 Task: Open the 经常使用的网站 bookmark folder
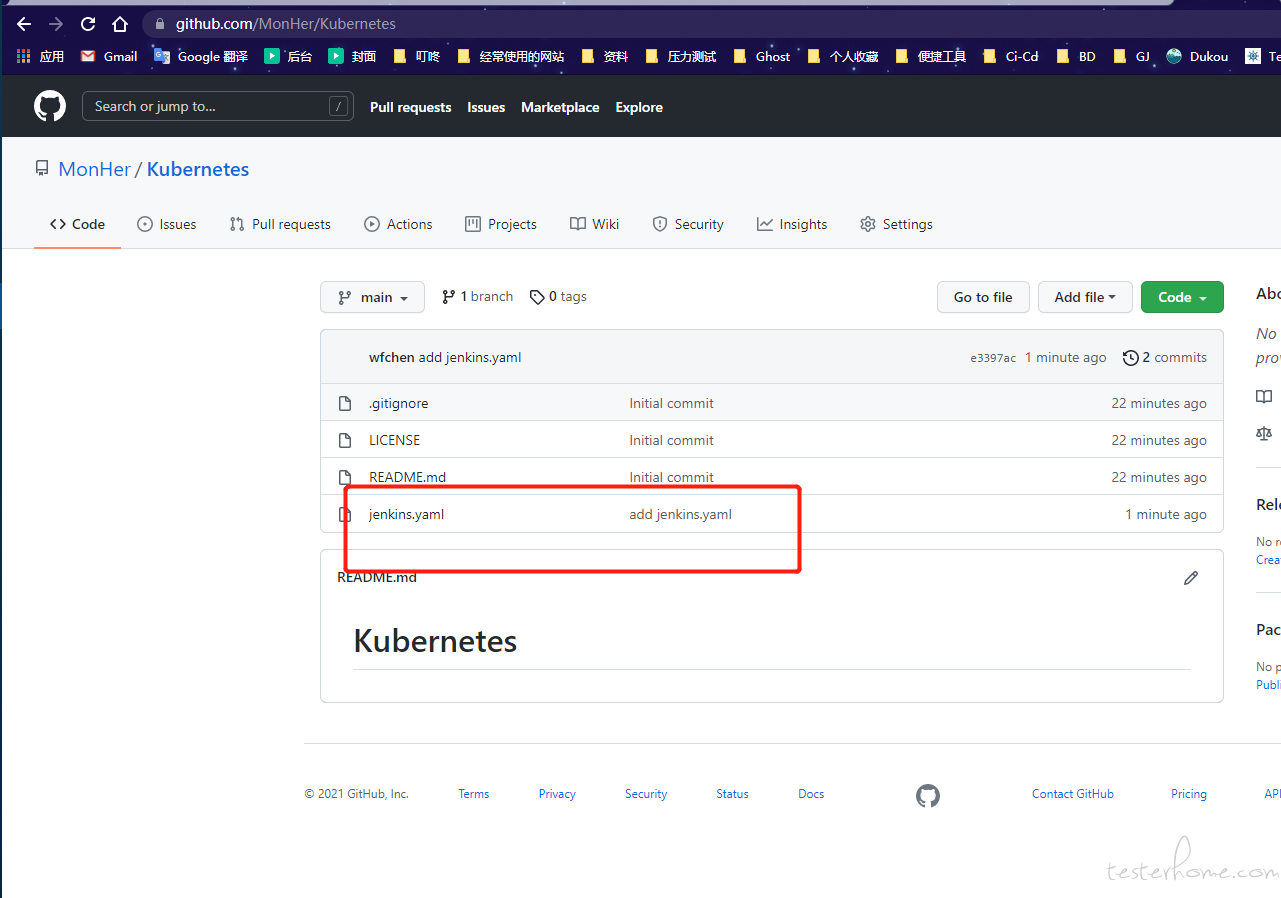510,56
